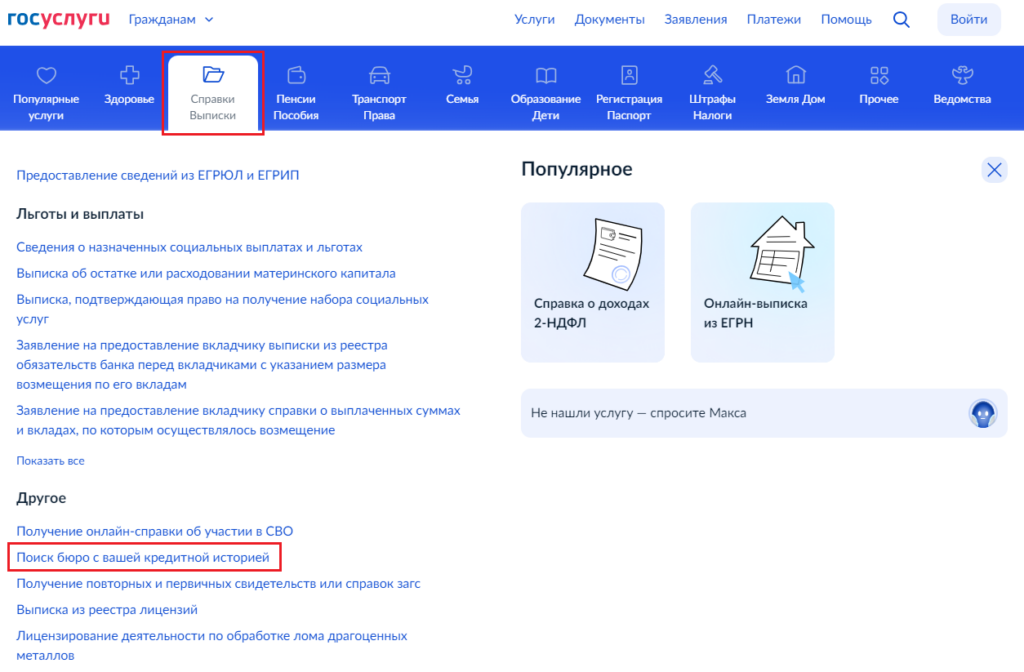
Task: Open the Ведомства emblem icon category
Action: 961,76
